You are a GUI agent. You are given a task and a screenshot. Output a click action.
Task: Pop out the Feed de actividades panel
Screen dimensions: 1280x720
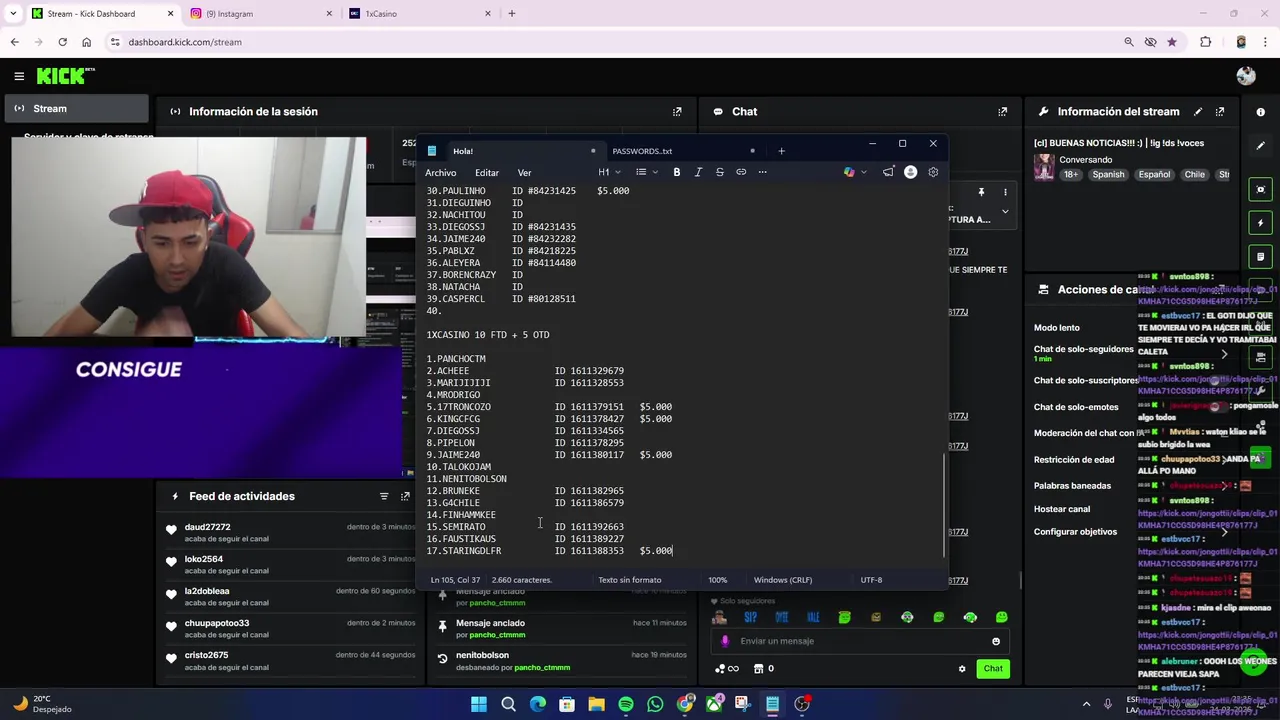click(405, 496)
